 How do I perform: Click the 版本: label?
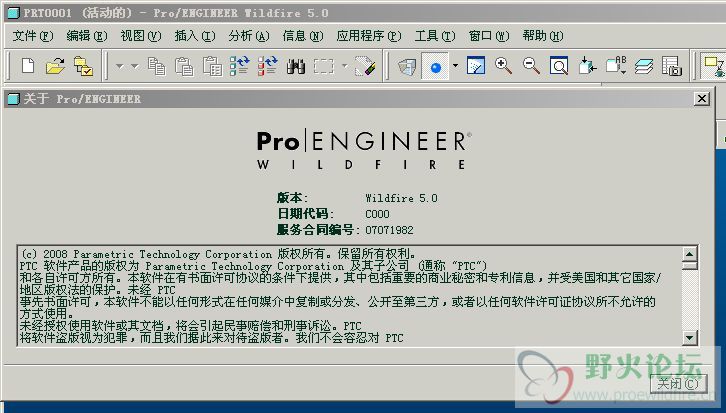293,198
